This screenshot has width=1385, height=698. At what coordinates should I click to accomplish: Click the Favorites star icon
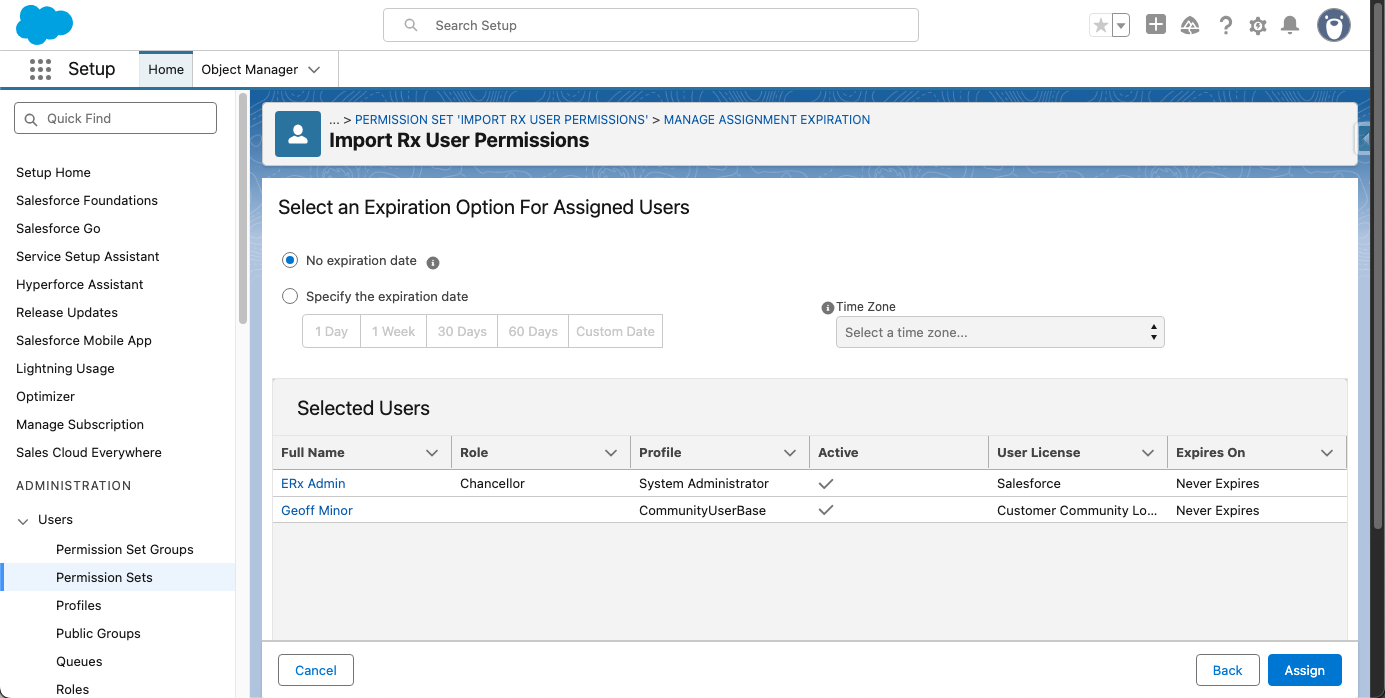(1100, 26)
